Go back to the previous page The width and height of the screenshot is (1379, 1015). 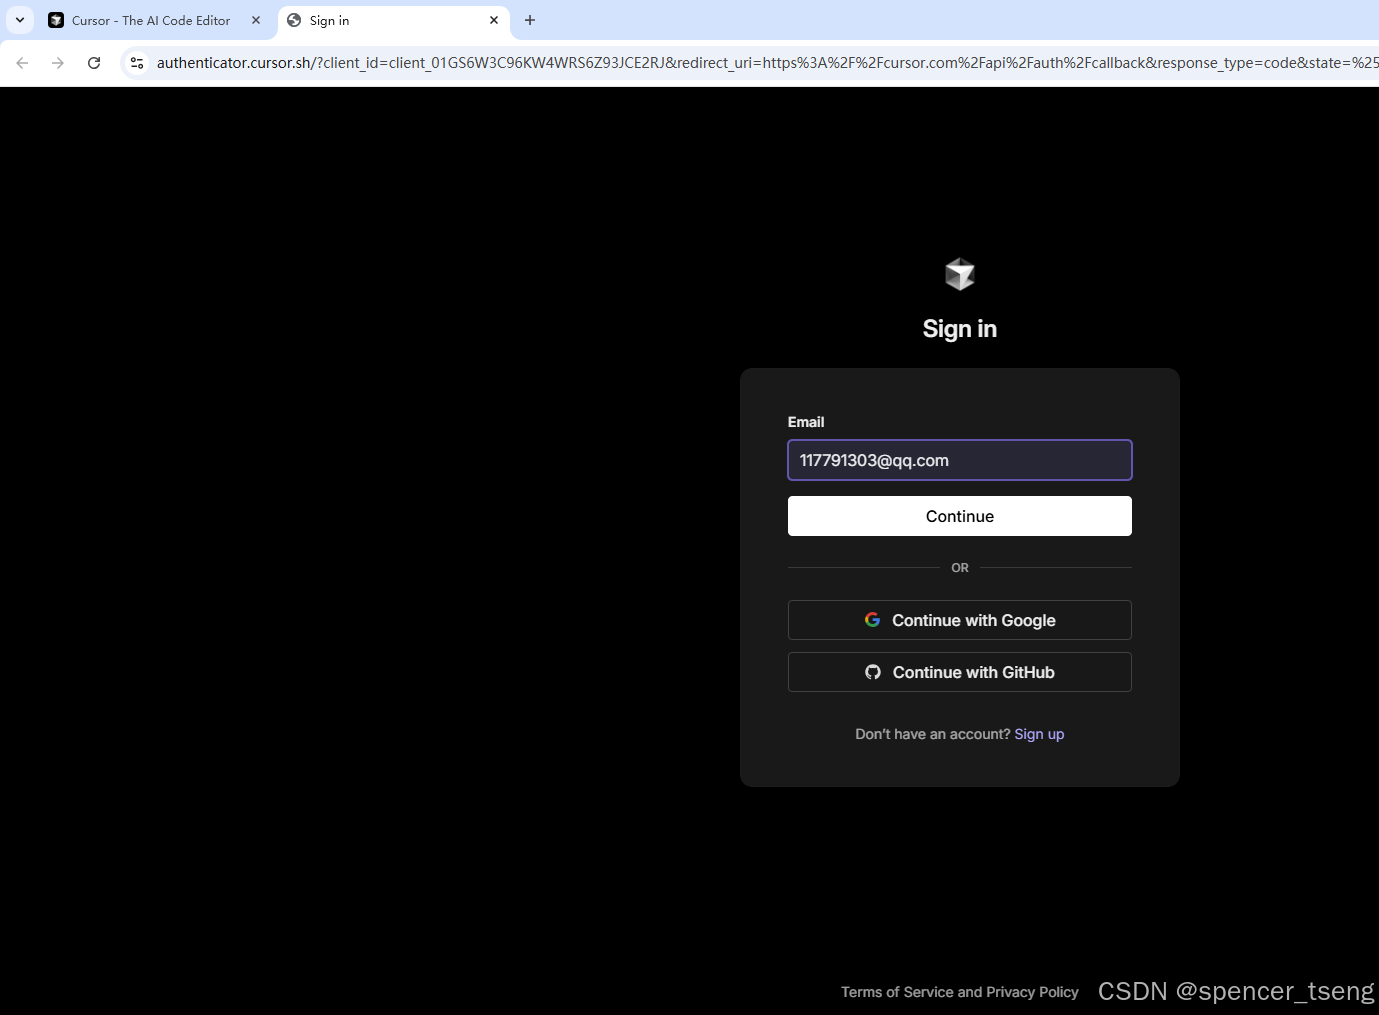tap(22, 63)
